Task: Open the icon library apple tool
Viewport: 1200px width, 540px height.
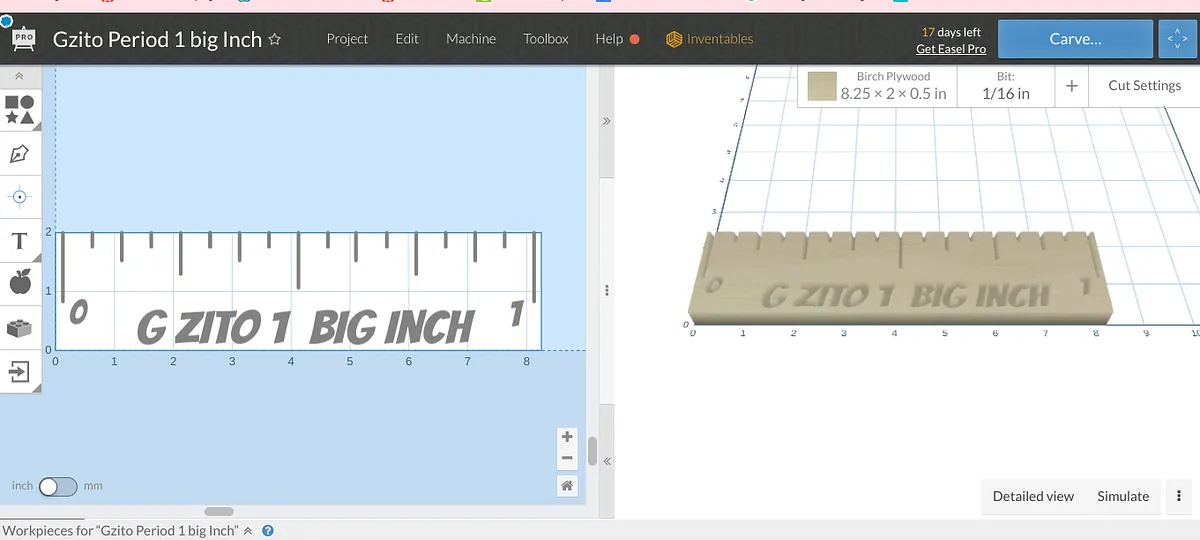Action: pos(20,284)
